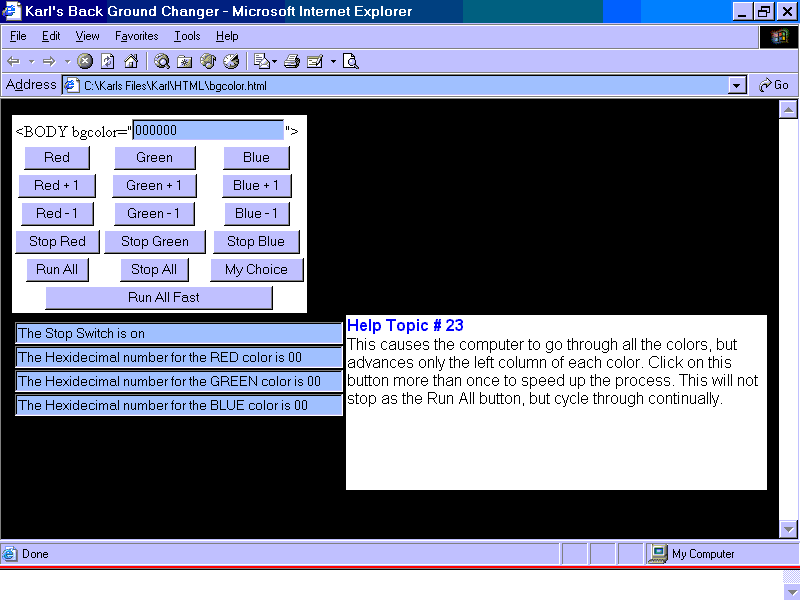800x600 pixels.
Task: Click the Blue button
Action: point(256,158)
